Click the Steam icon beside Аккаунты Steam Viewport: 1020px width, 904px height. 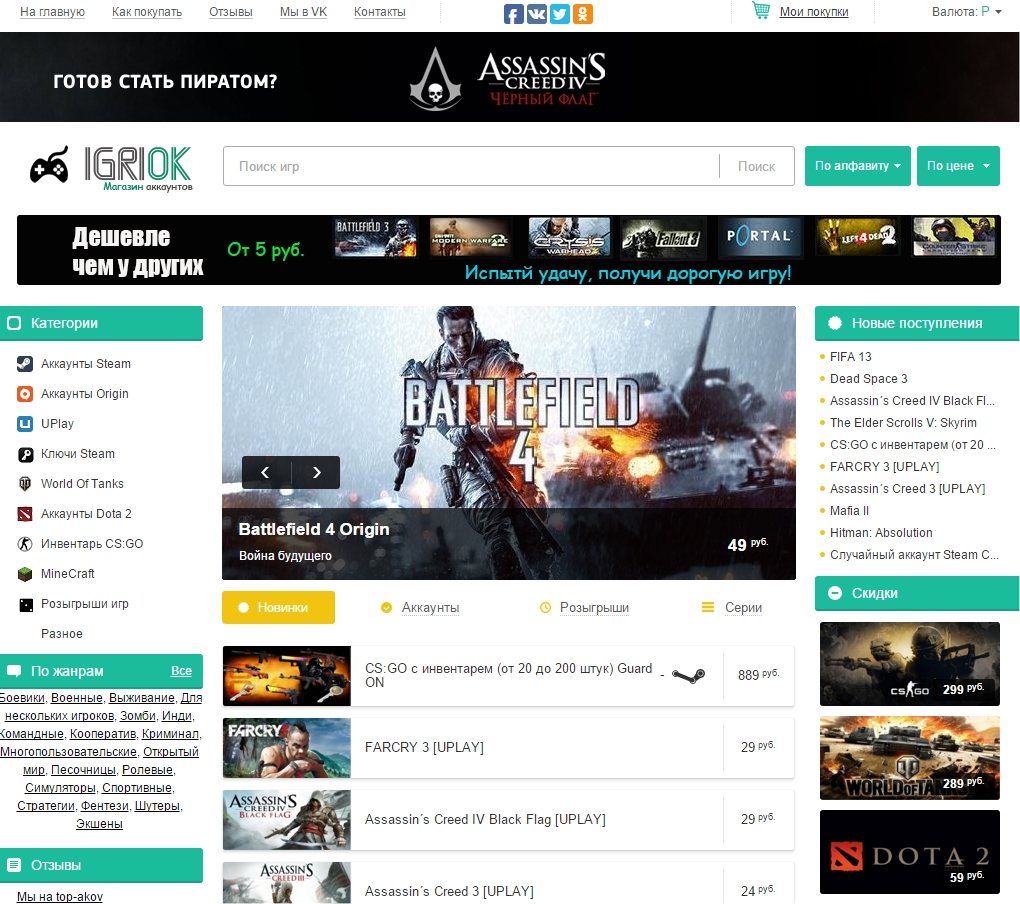pyautogui.click(x=25, y=364)
